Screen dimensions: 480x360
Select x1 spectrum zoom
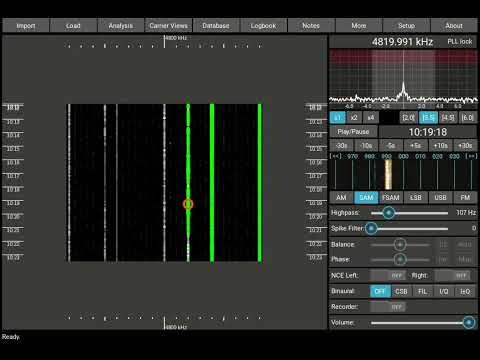337,117
